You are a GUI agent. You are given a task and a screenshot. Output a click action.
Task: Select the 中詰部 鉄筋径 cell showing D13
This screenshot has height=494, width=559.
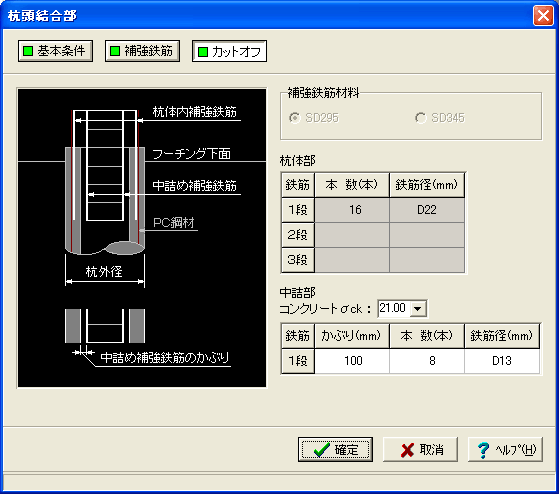502,361
